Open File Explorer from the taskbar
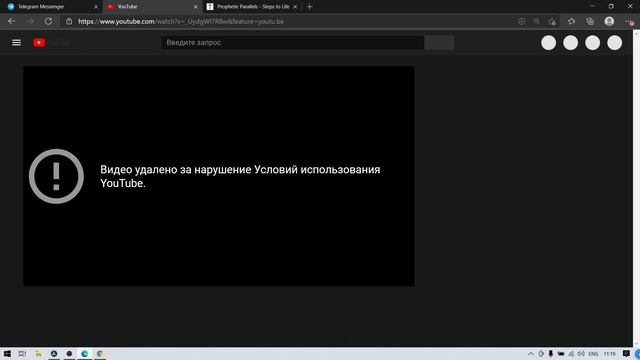 [x=38, y=353]
